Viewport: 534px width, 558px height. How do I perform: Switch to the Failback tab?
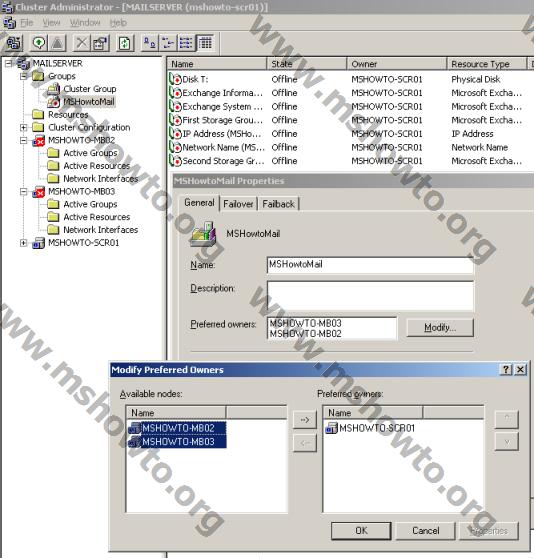(x=278, y=204)
